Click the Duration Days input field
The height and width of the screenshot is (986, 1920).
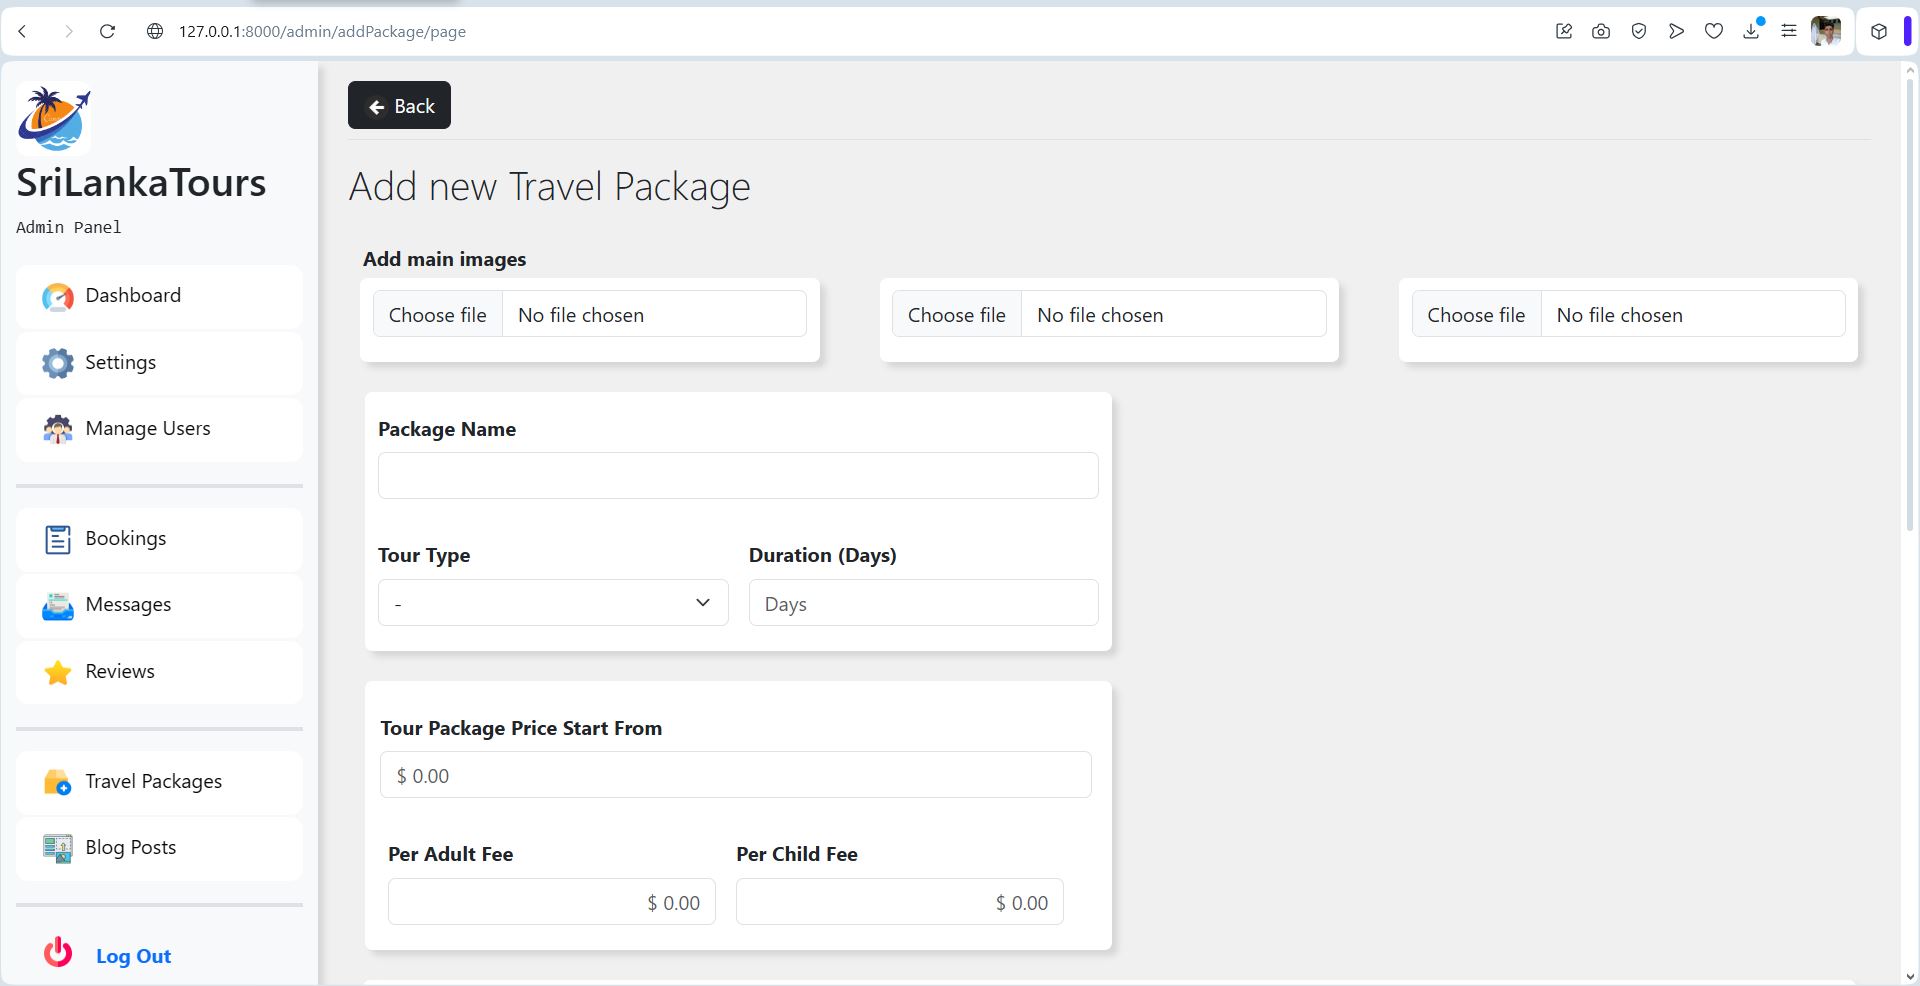924,603
